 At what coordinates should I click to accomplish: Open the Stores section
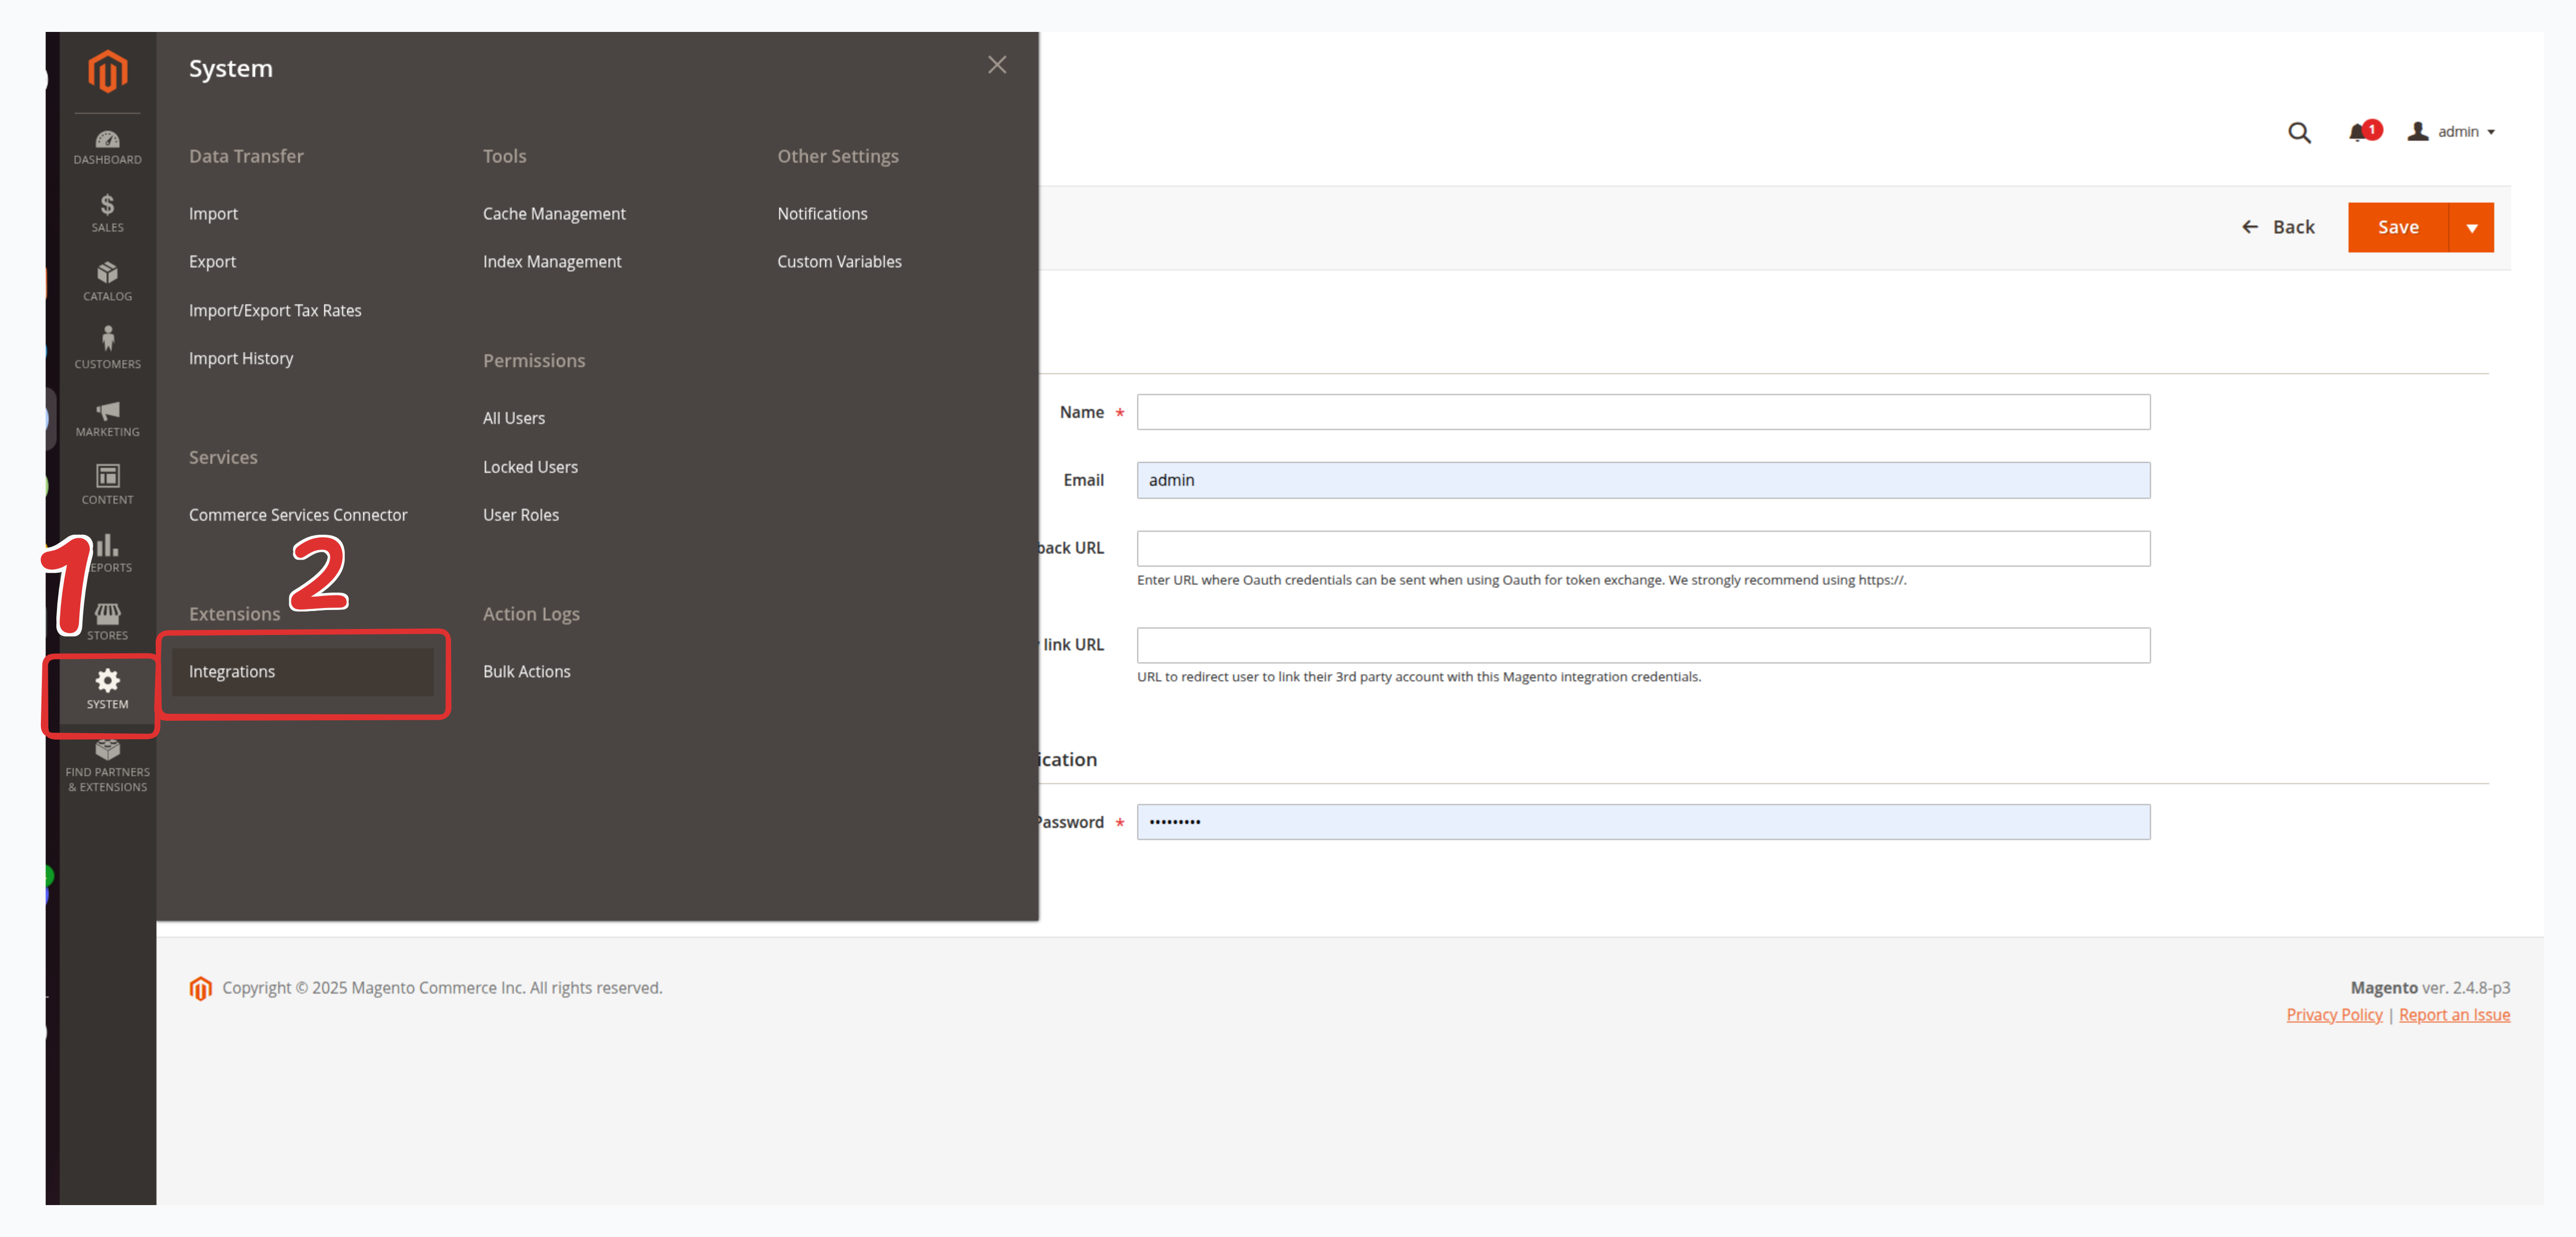[x=107, y=620]
